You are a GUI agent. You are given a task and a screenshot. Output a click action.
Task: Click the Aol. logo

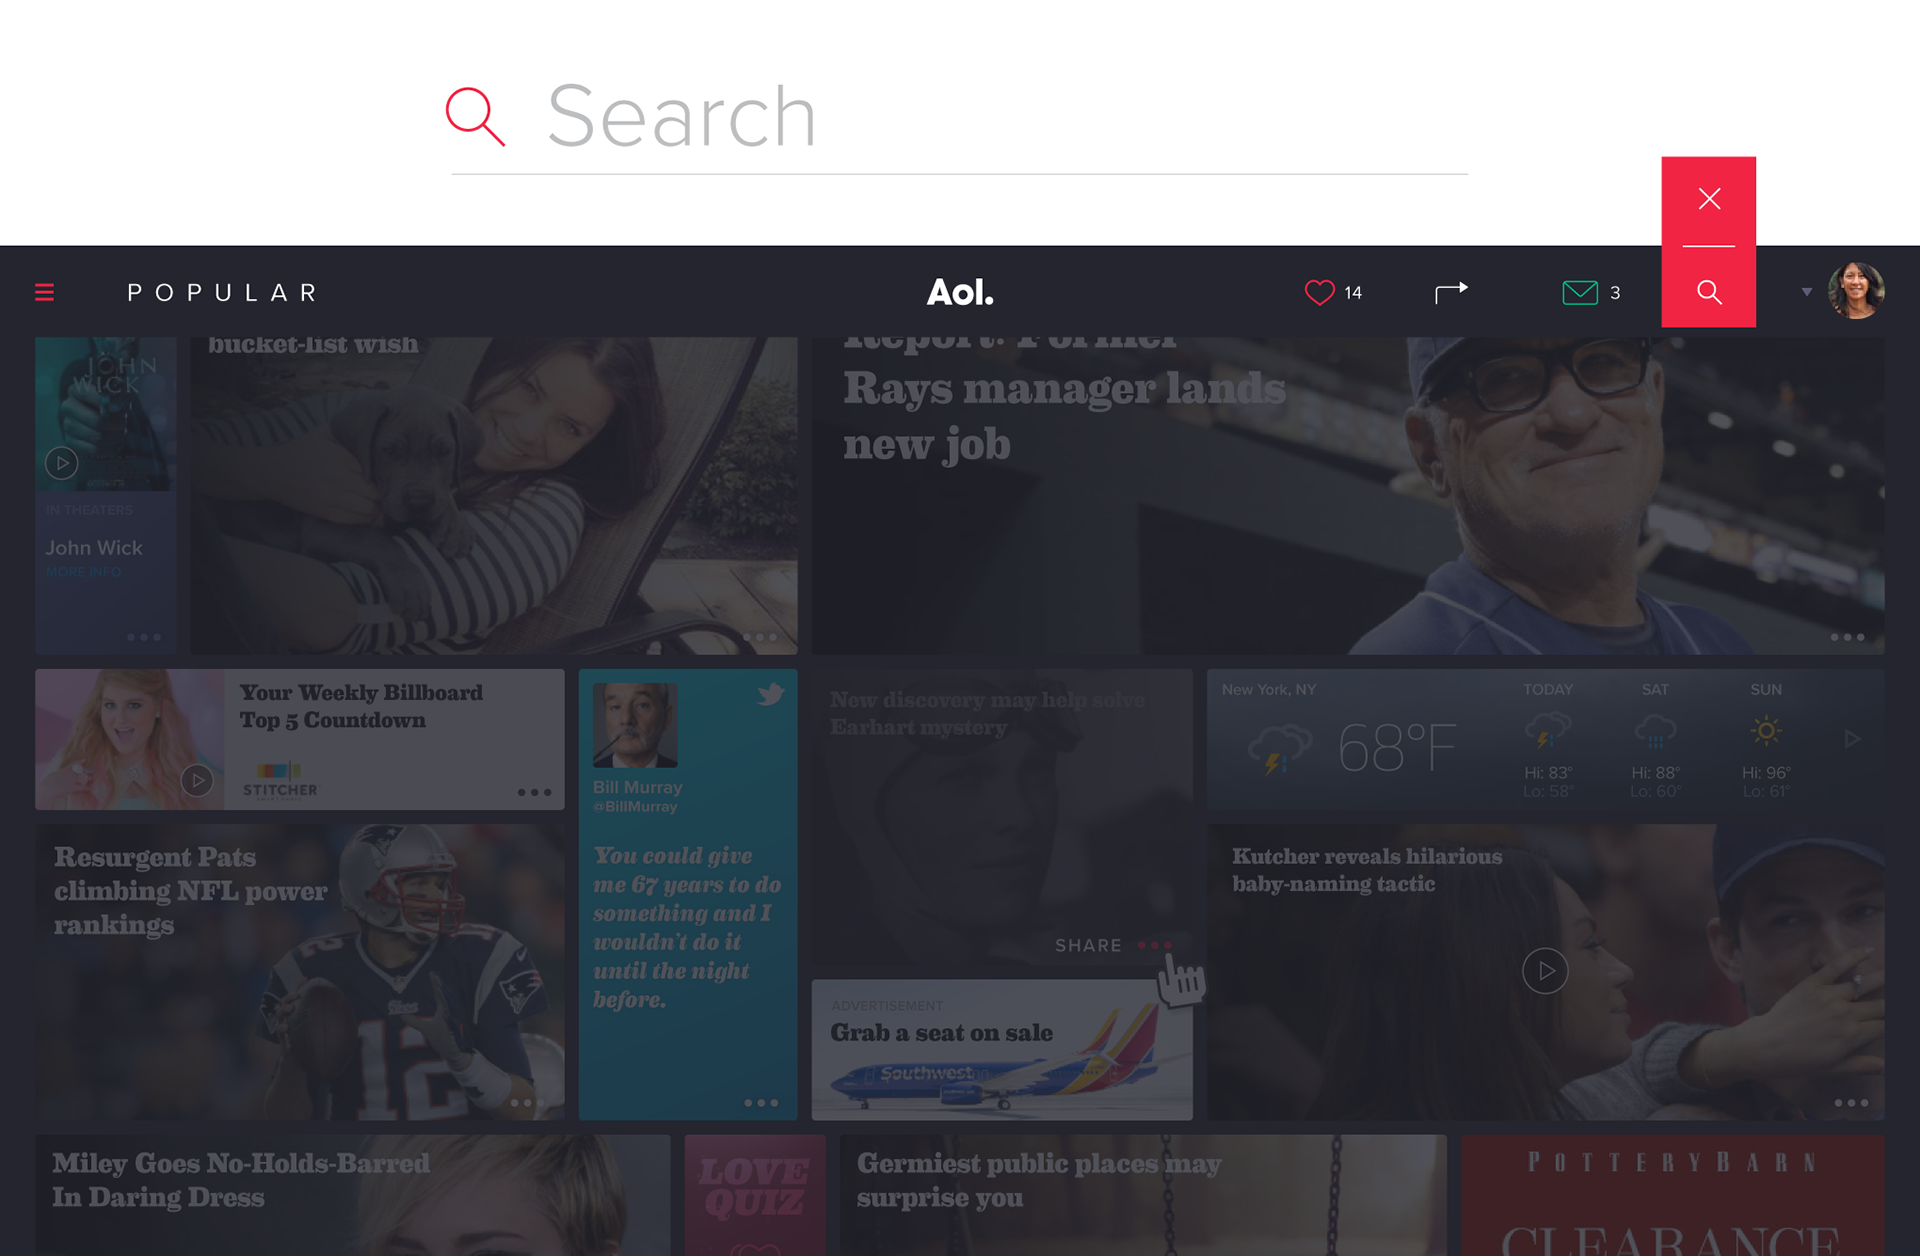click(960, 292)
